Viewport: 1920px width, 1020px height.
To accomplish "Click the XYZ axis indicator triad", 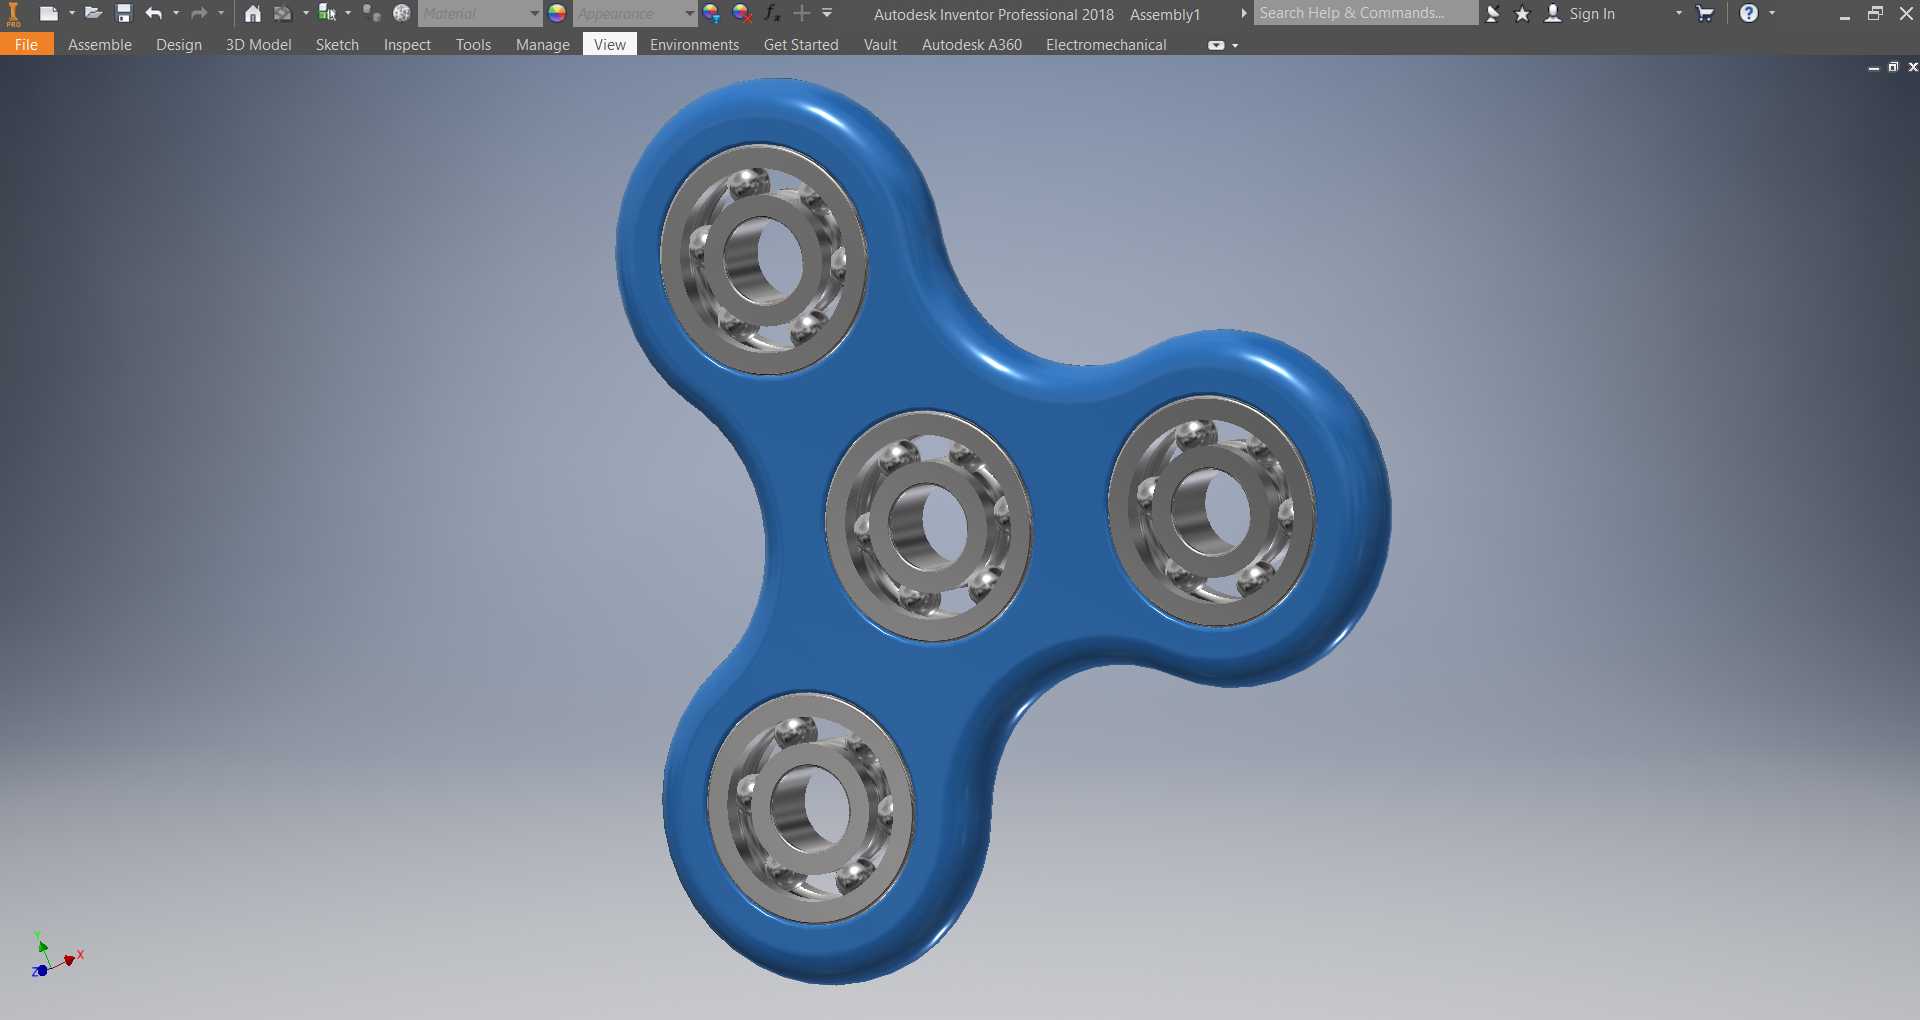I will (x=56, y=955).
